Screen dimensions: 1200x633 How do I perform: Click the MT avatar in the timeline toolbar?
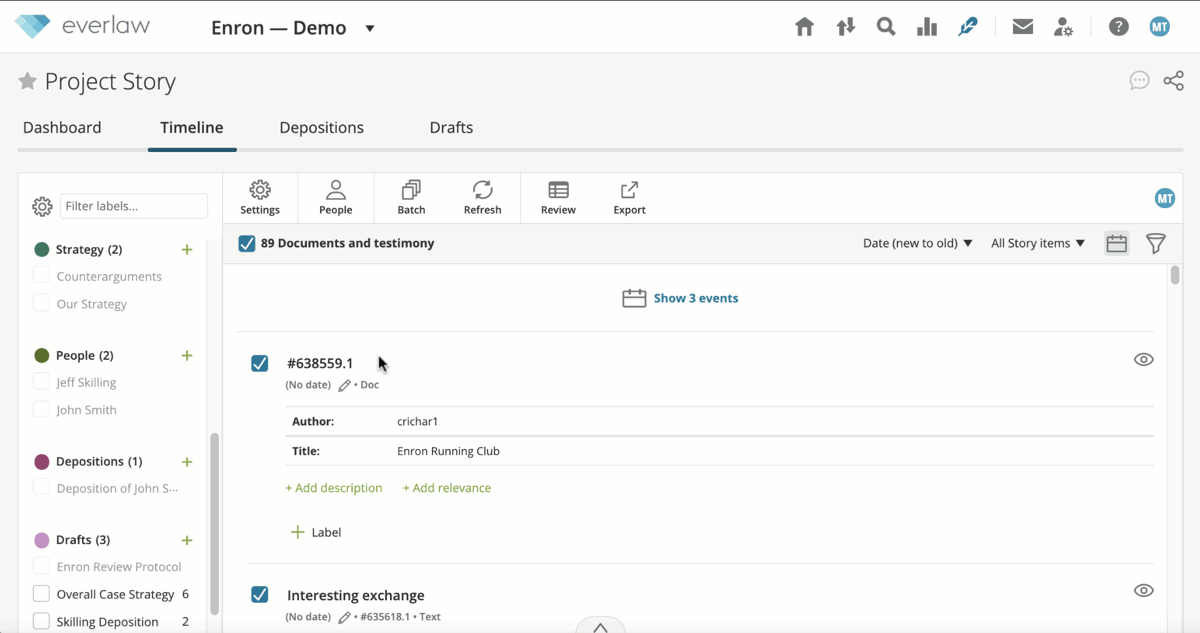1165,198
